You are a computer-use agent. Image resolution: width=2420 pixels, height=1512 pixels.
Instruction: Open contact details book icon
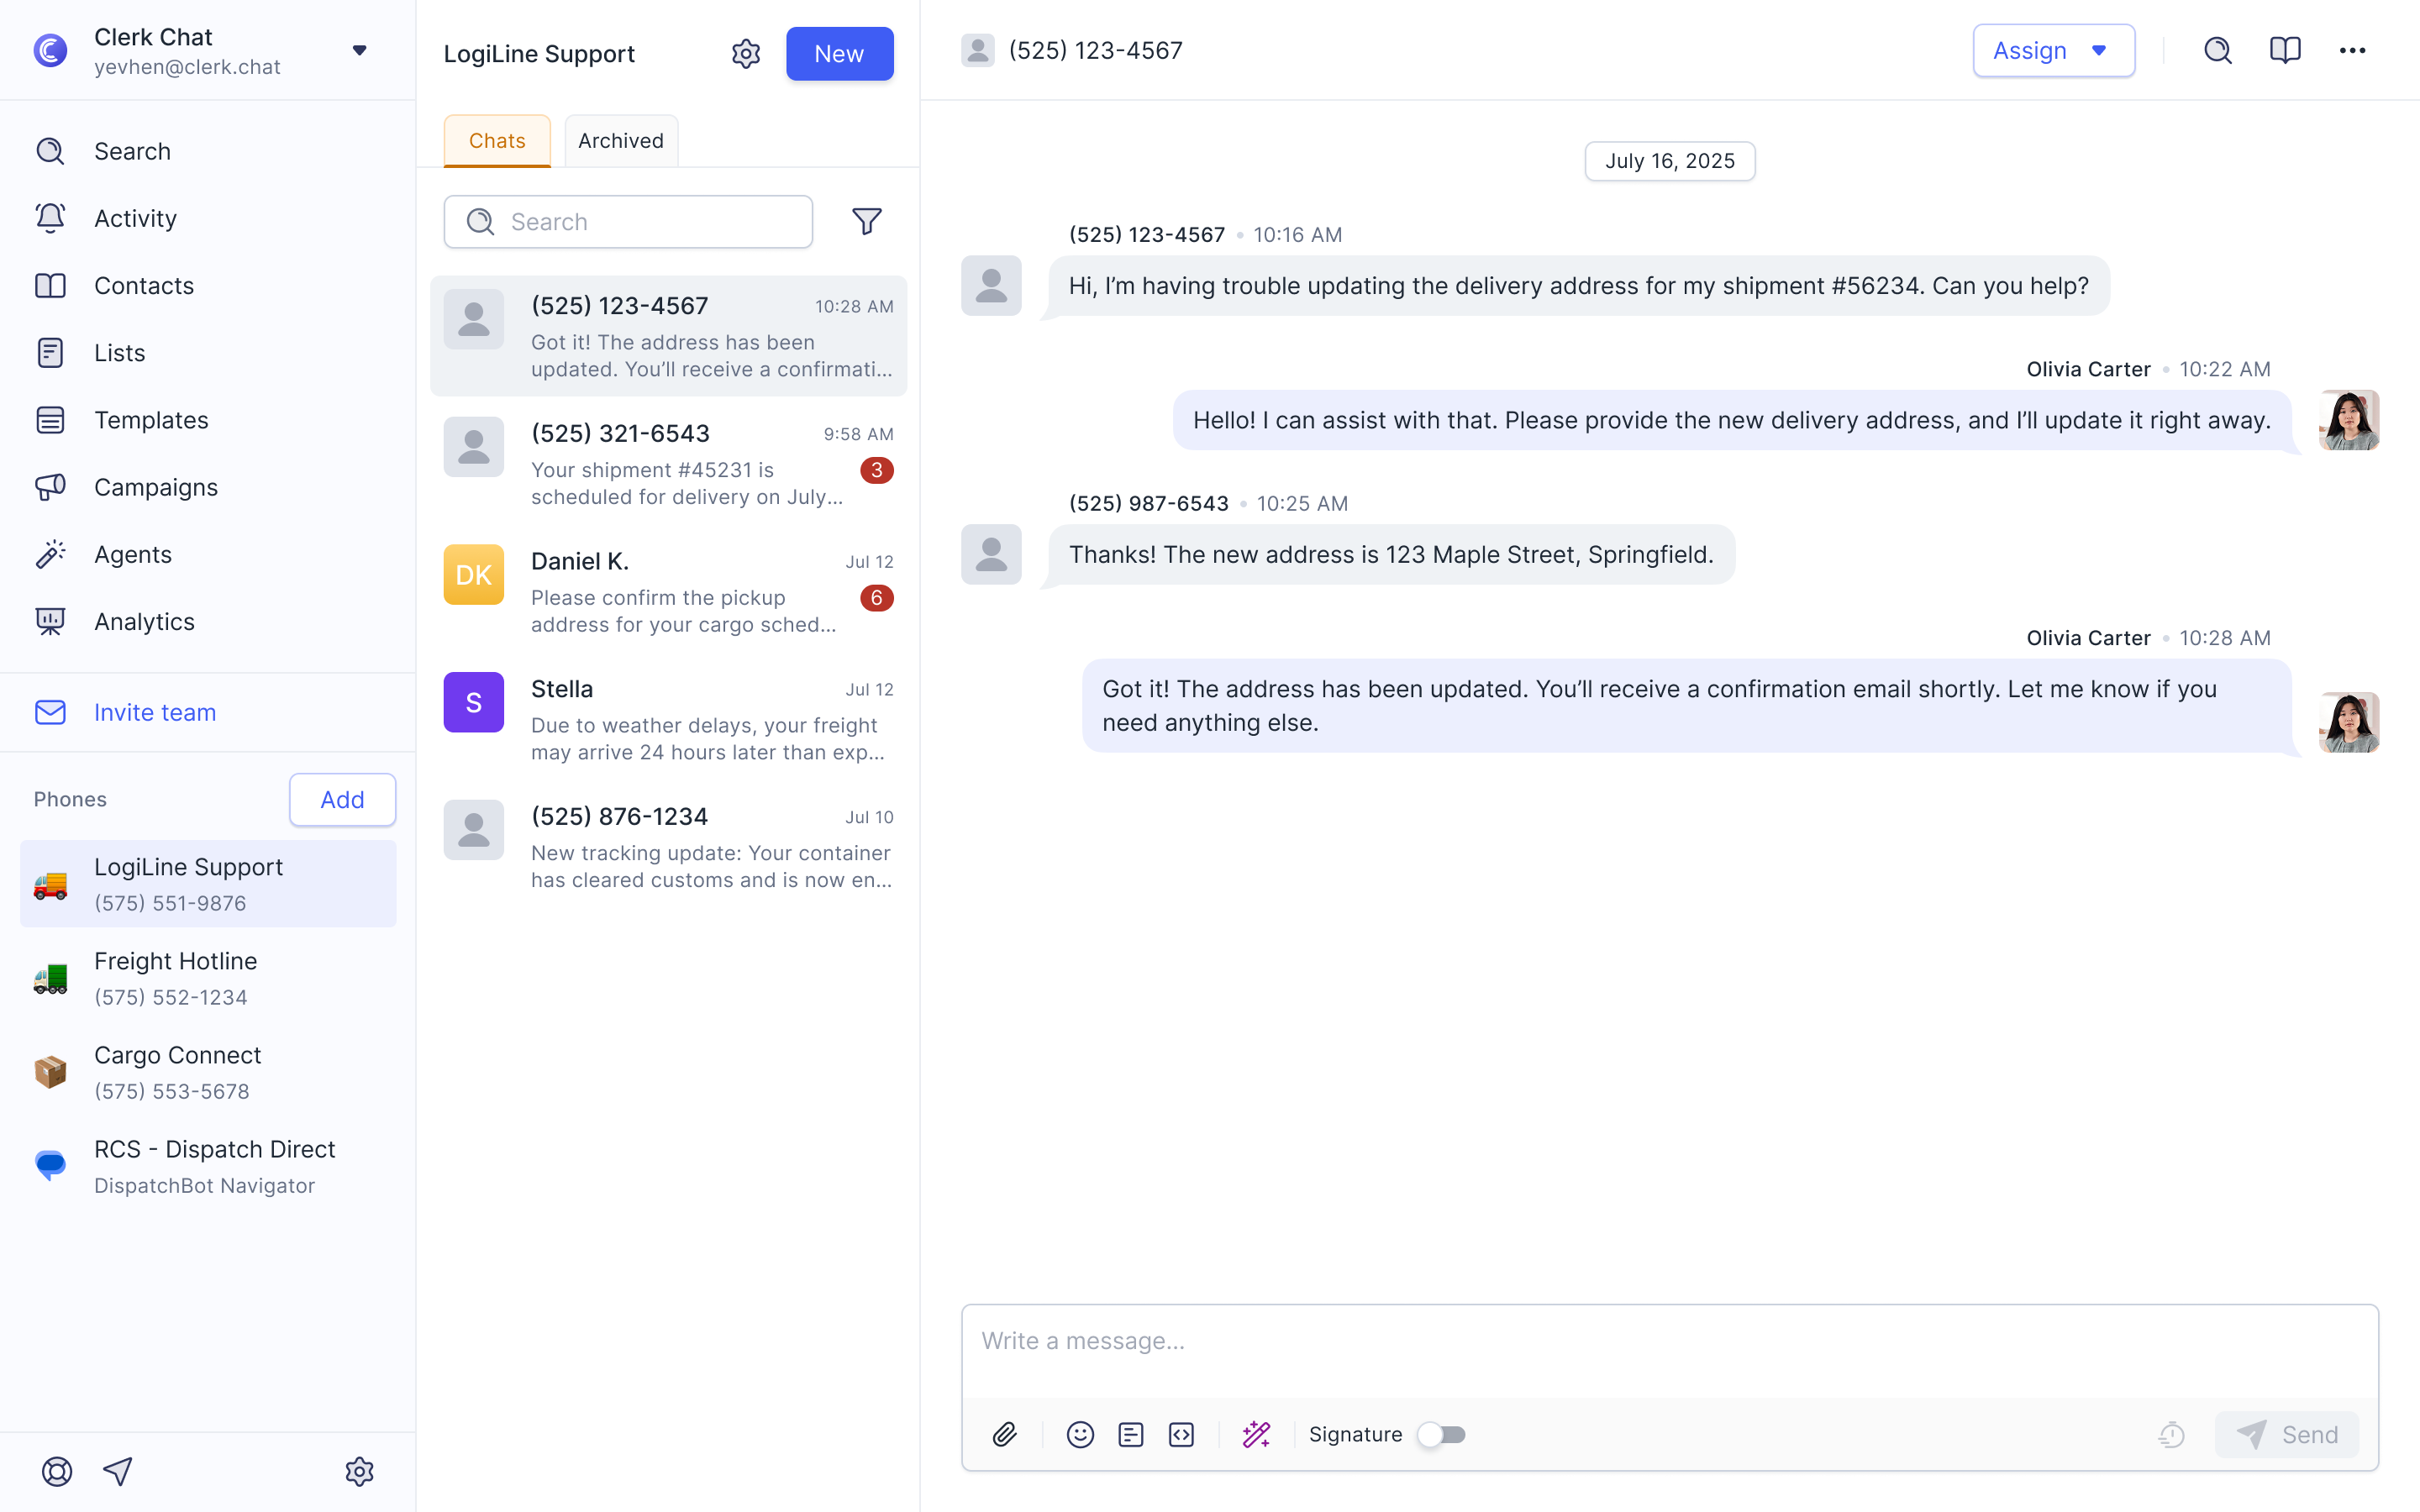tap(2285, 50)
